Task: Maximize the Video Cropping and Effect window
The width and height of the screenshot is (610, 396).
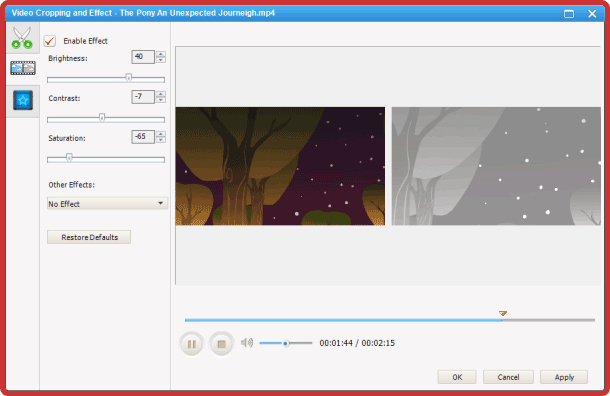Action: 569,14
